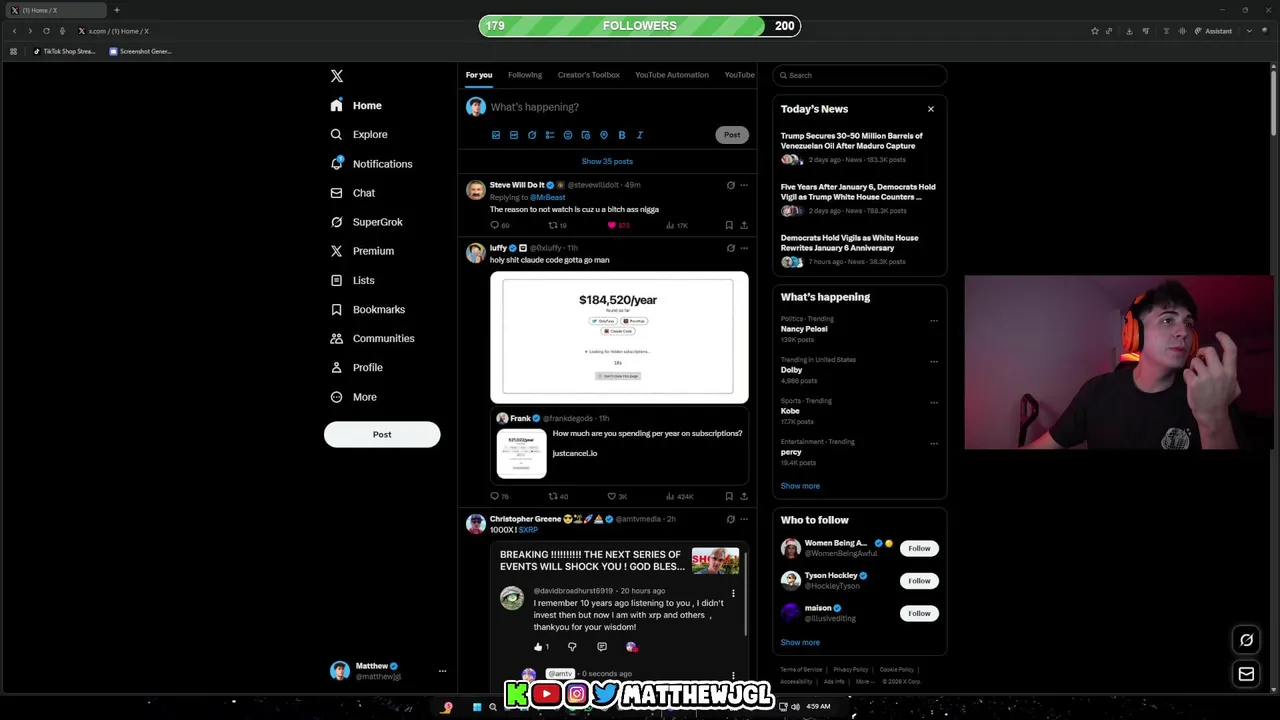Screen dimensions: 1280x720
Task: Open Matthew account menu three dots
Action: [x=442, y=671]
